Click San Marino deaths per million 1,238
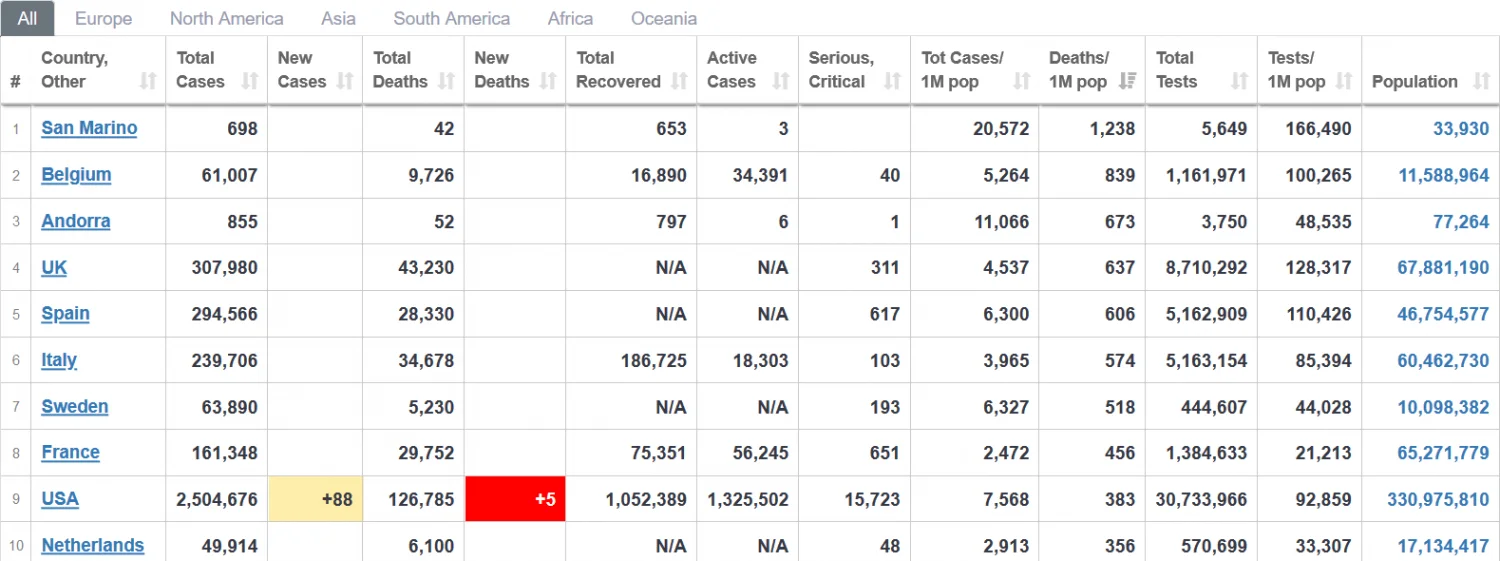 (x=1113, y=128)
